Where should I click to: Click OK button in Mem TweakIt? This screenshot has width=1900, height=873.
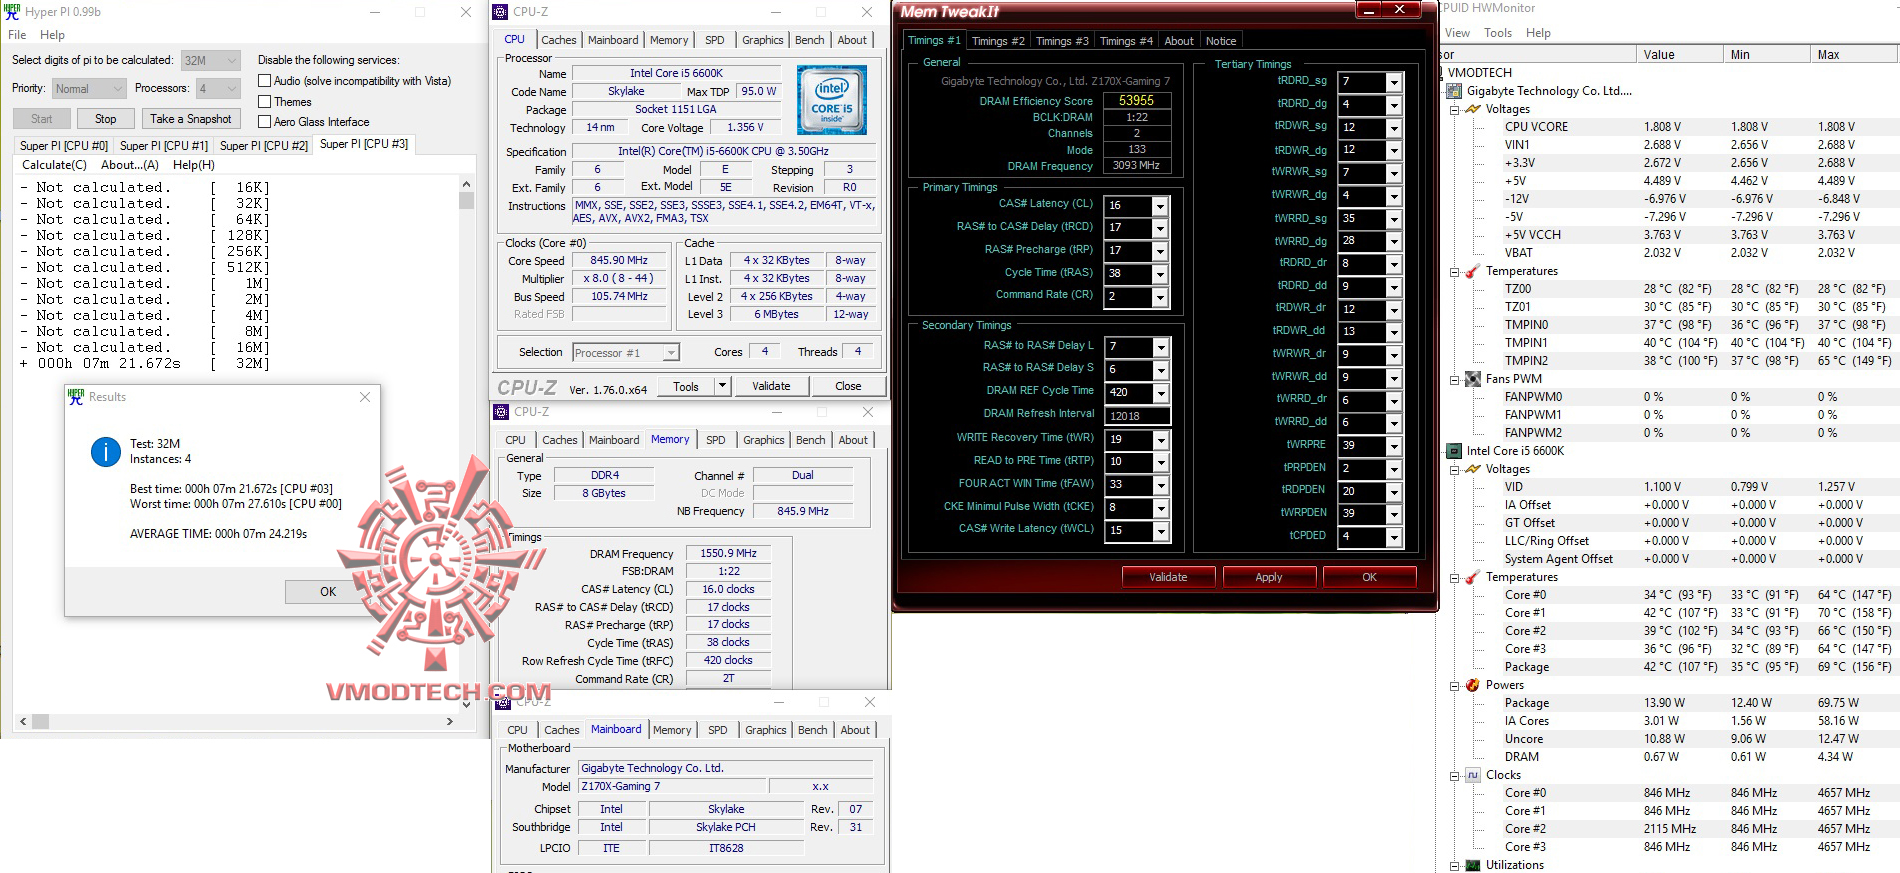pos(1370,577)
